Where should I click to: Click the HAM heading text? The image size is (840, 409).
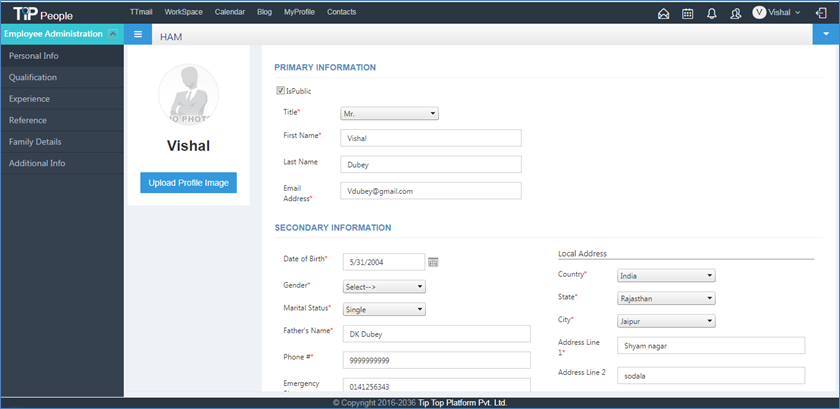tap(171, 37)
